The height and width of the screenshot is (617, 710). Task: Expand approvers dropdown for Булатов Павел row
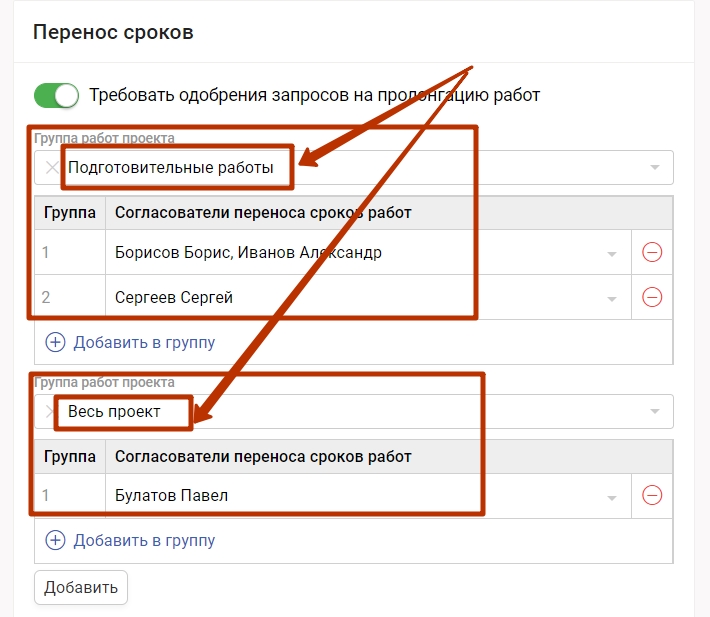pos(612,496)
